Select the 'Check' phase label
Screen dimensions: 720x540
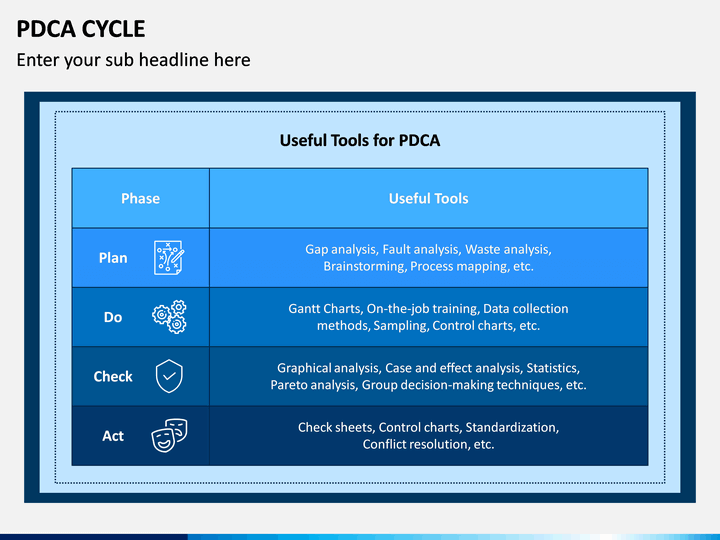point(113,377)
